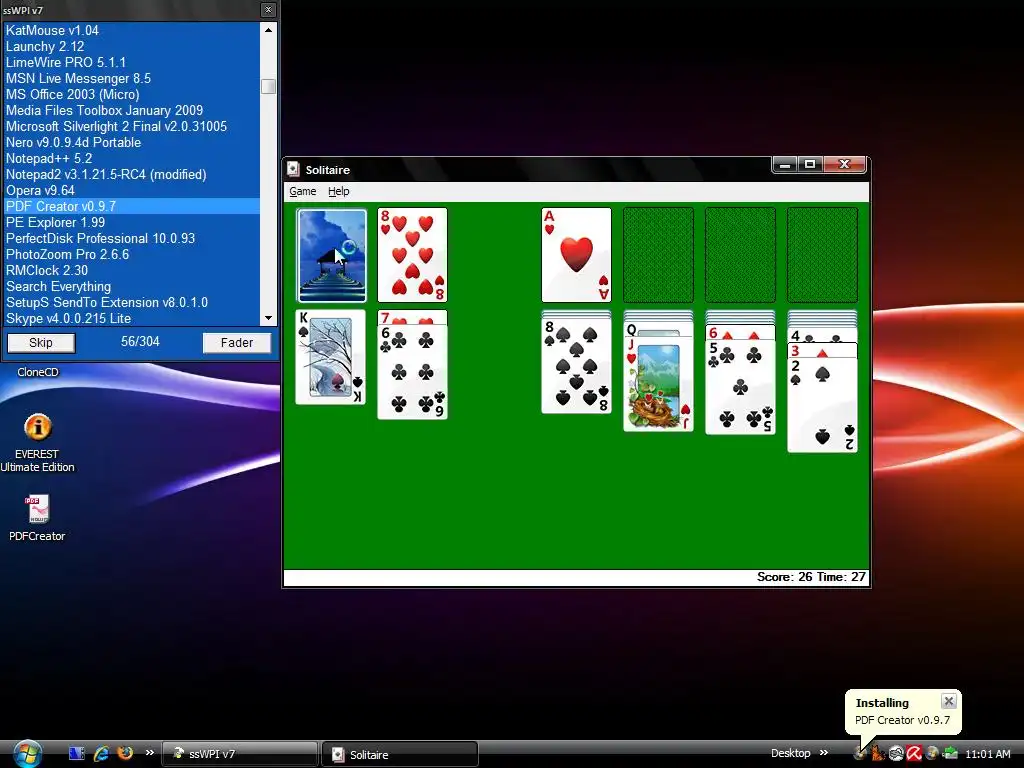Select Opera v9.64 entry
The width and height of the screenshot is (1024, 768).
[132, 190]
